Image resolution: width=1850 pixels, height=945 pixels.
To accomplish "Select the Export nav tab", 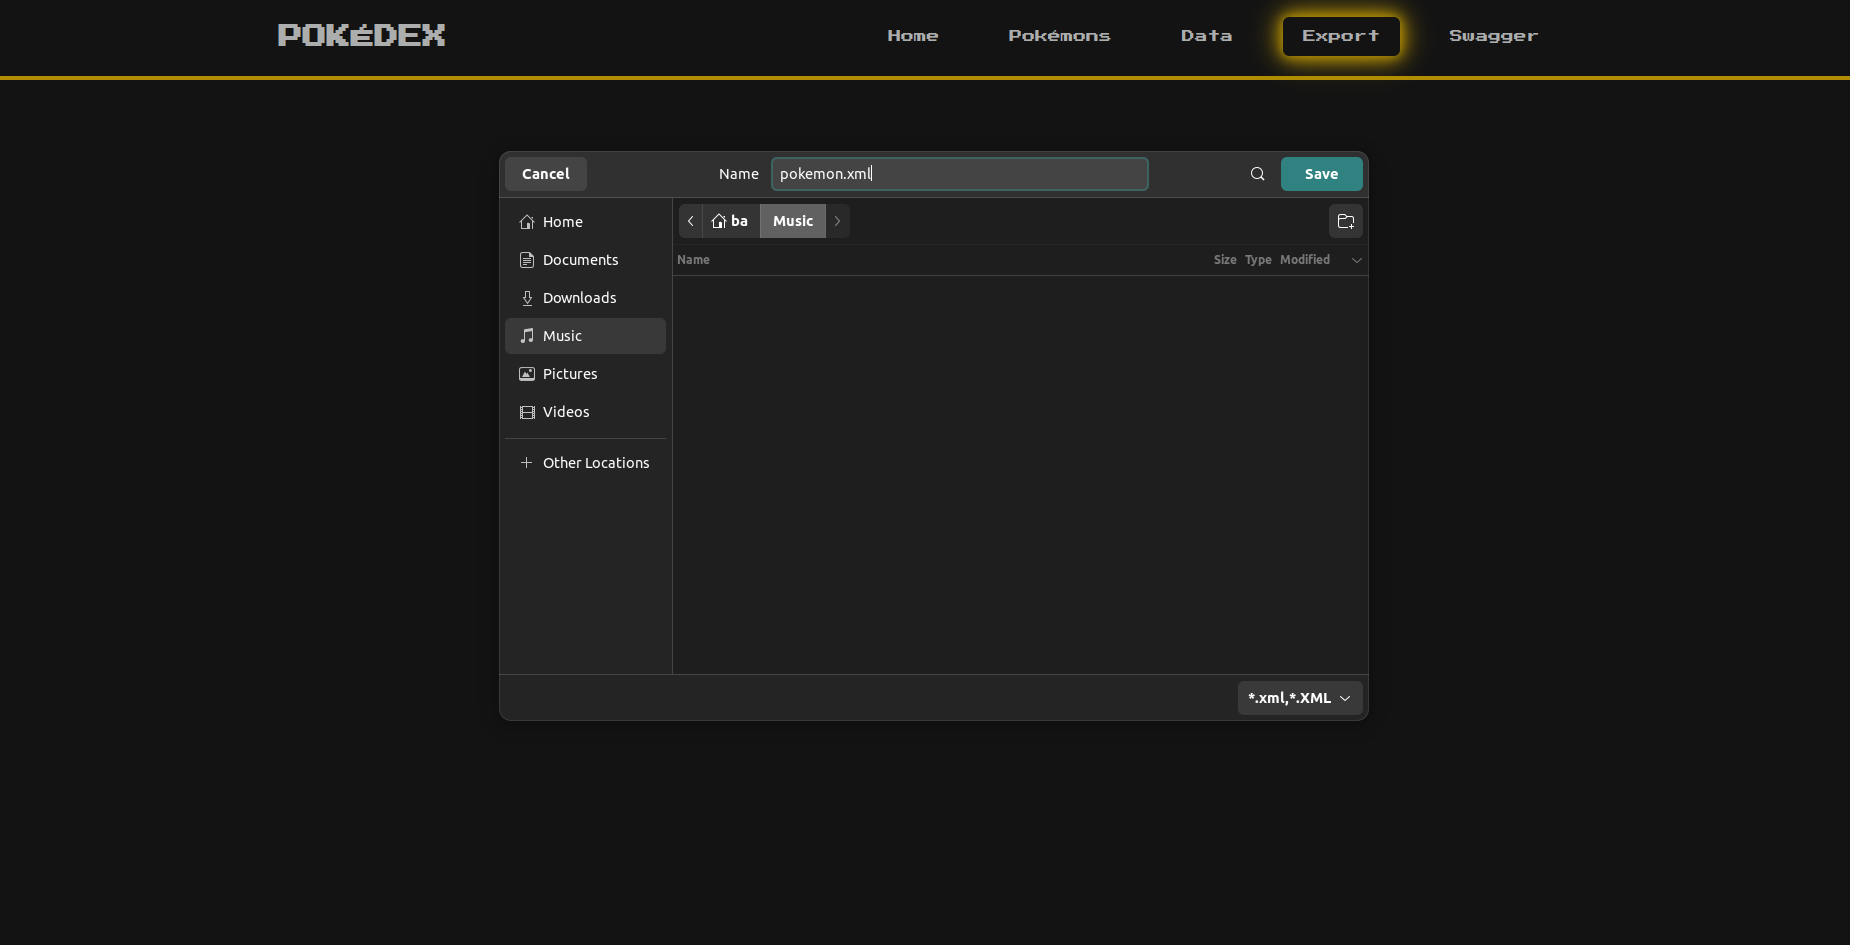I will [x=1341, y=36].
